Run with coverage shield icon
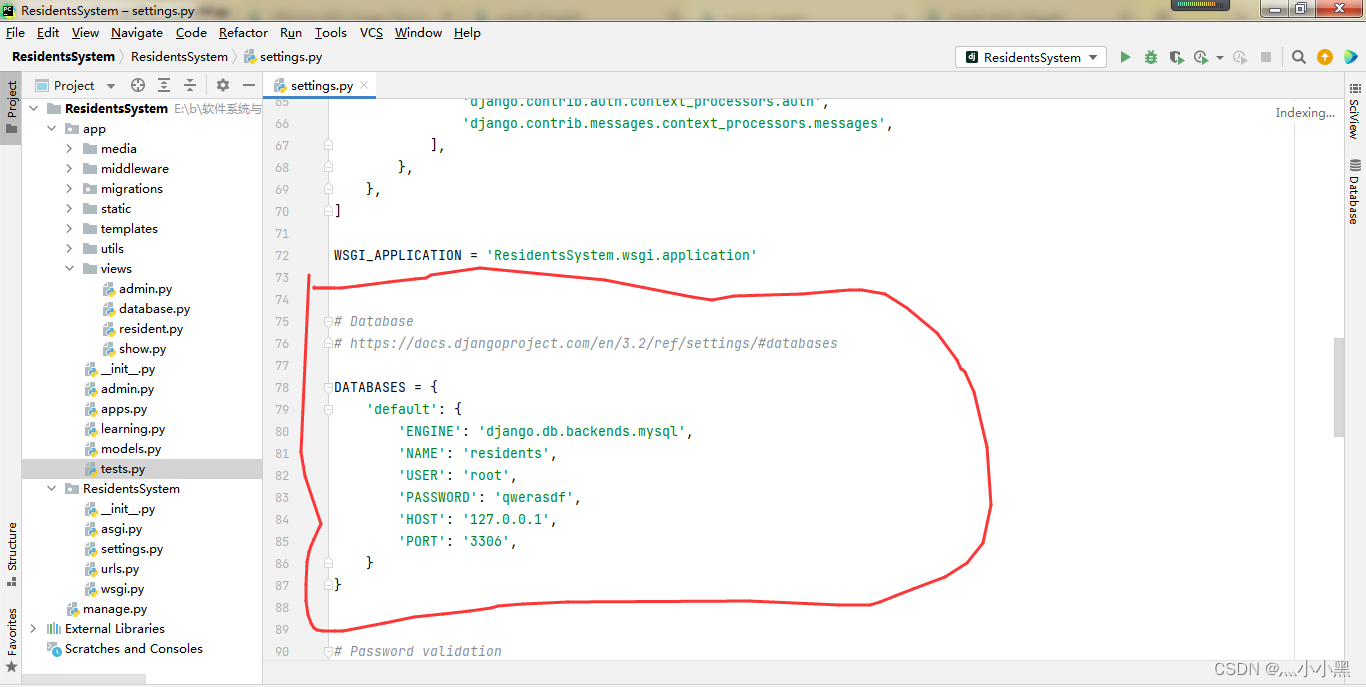The image size is (1366, 687). (x=1176, y=57)
